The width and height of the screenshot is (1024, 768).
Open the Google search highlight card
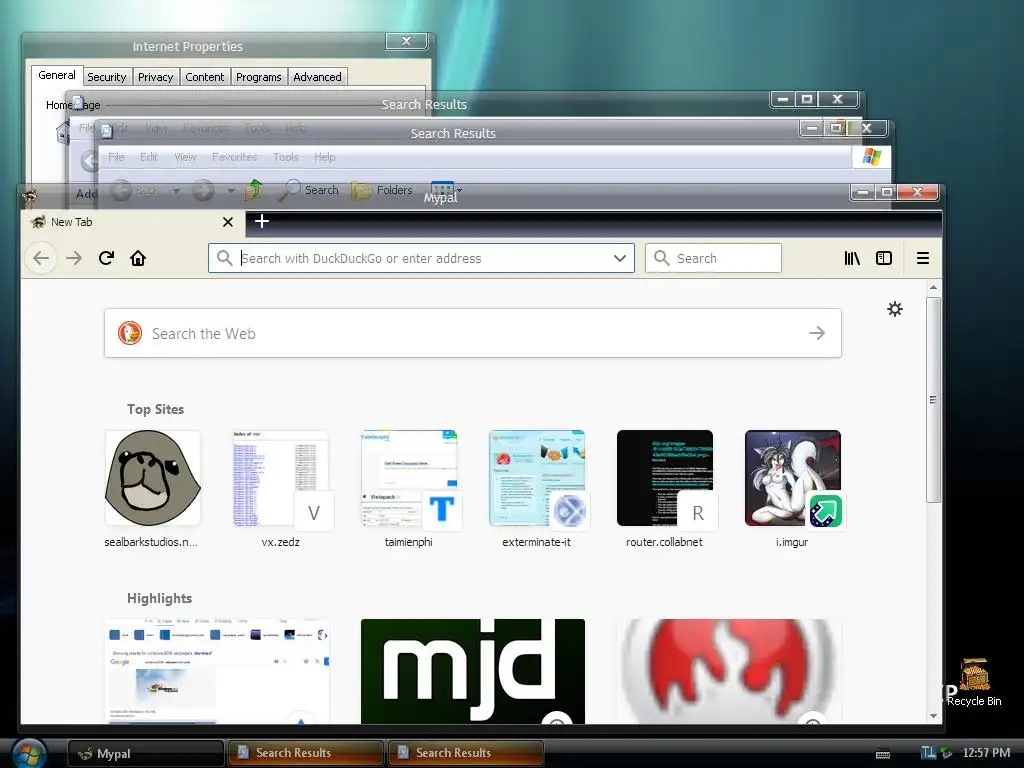click(x=217, y=671)
